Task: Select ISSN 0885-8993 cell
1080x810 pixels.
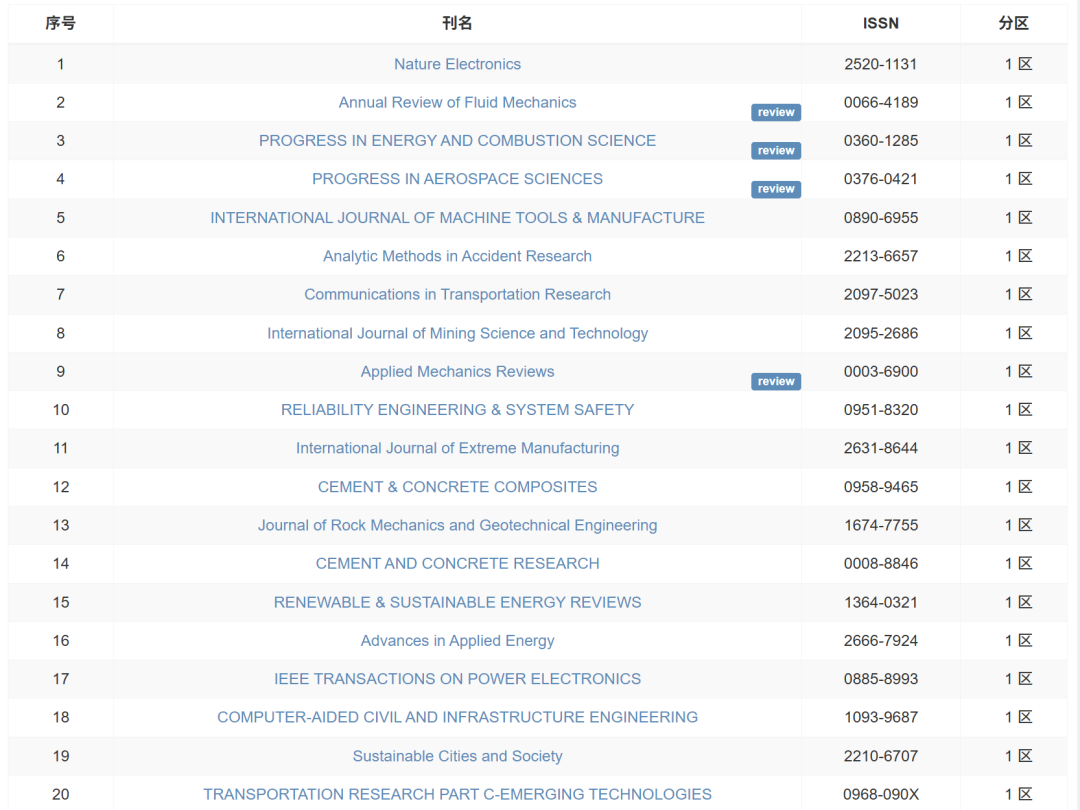Action: (881, 679)
